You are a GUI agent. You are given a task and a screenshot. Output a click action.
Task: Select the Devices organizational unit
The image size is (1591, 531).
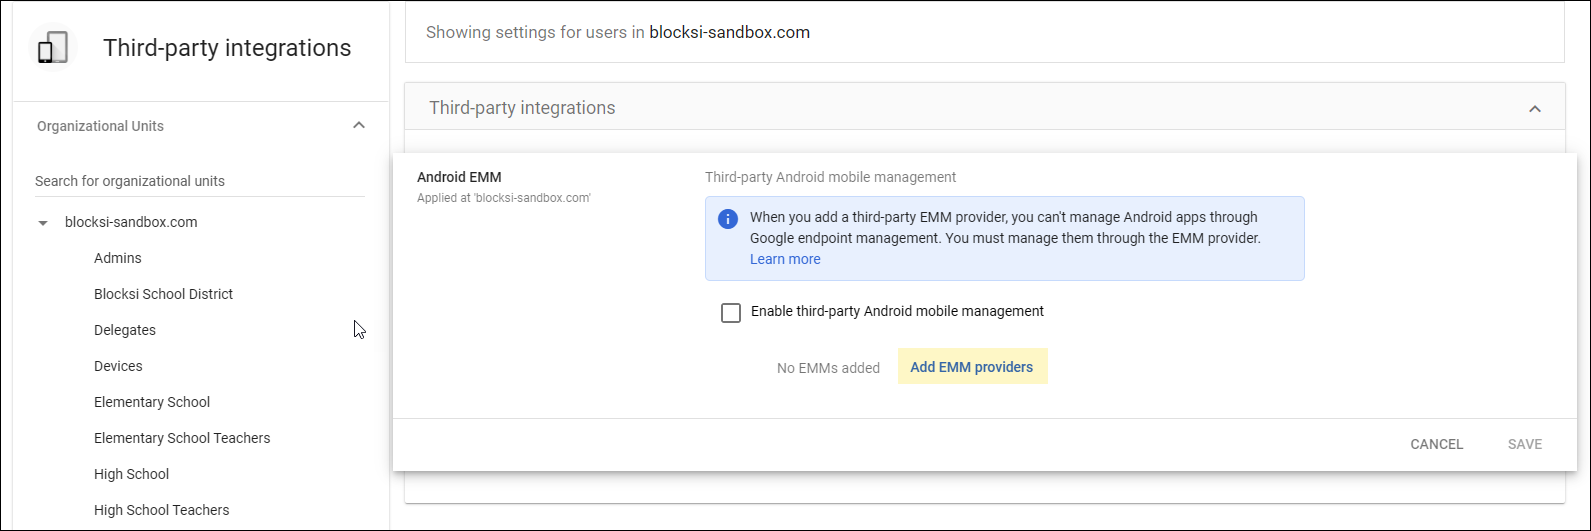coord(118,366)
